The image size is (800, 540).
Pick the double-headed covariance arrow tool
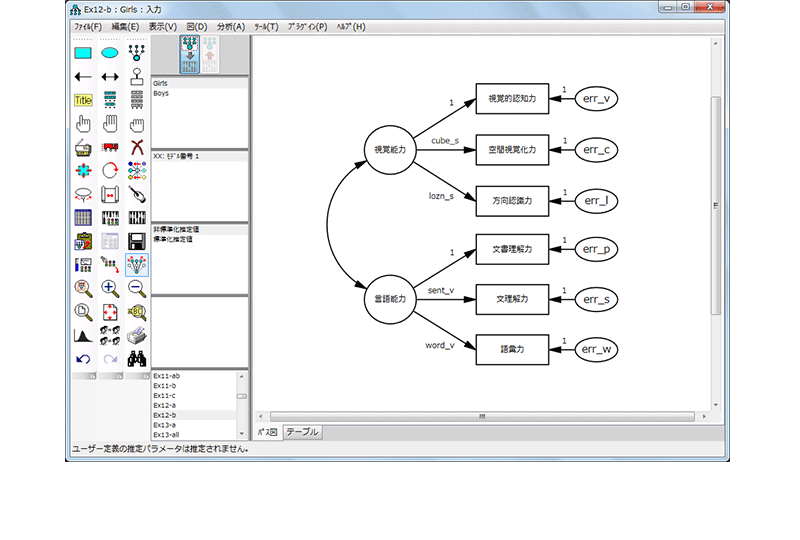(110, 76)
